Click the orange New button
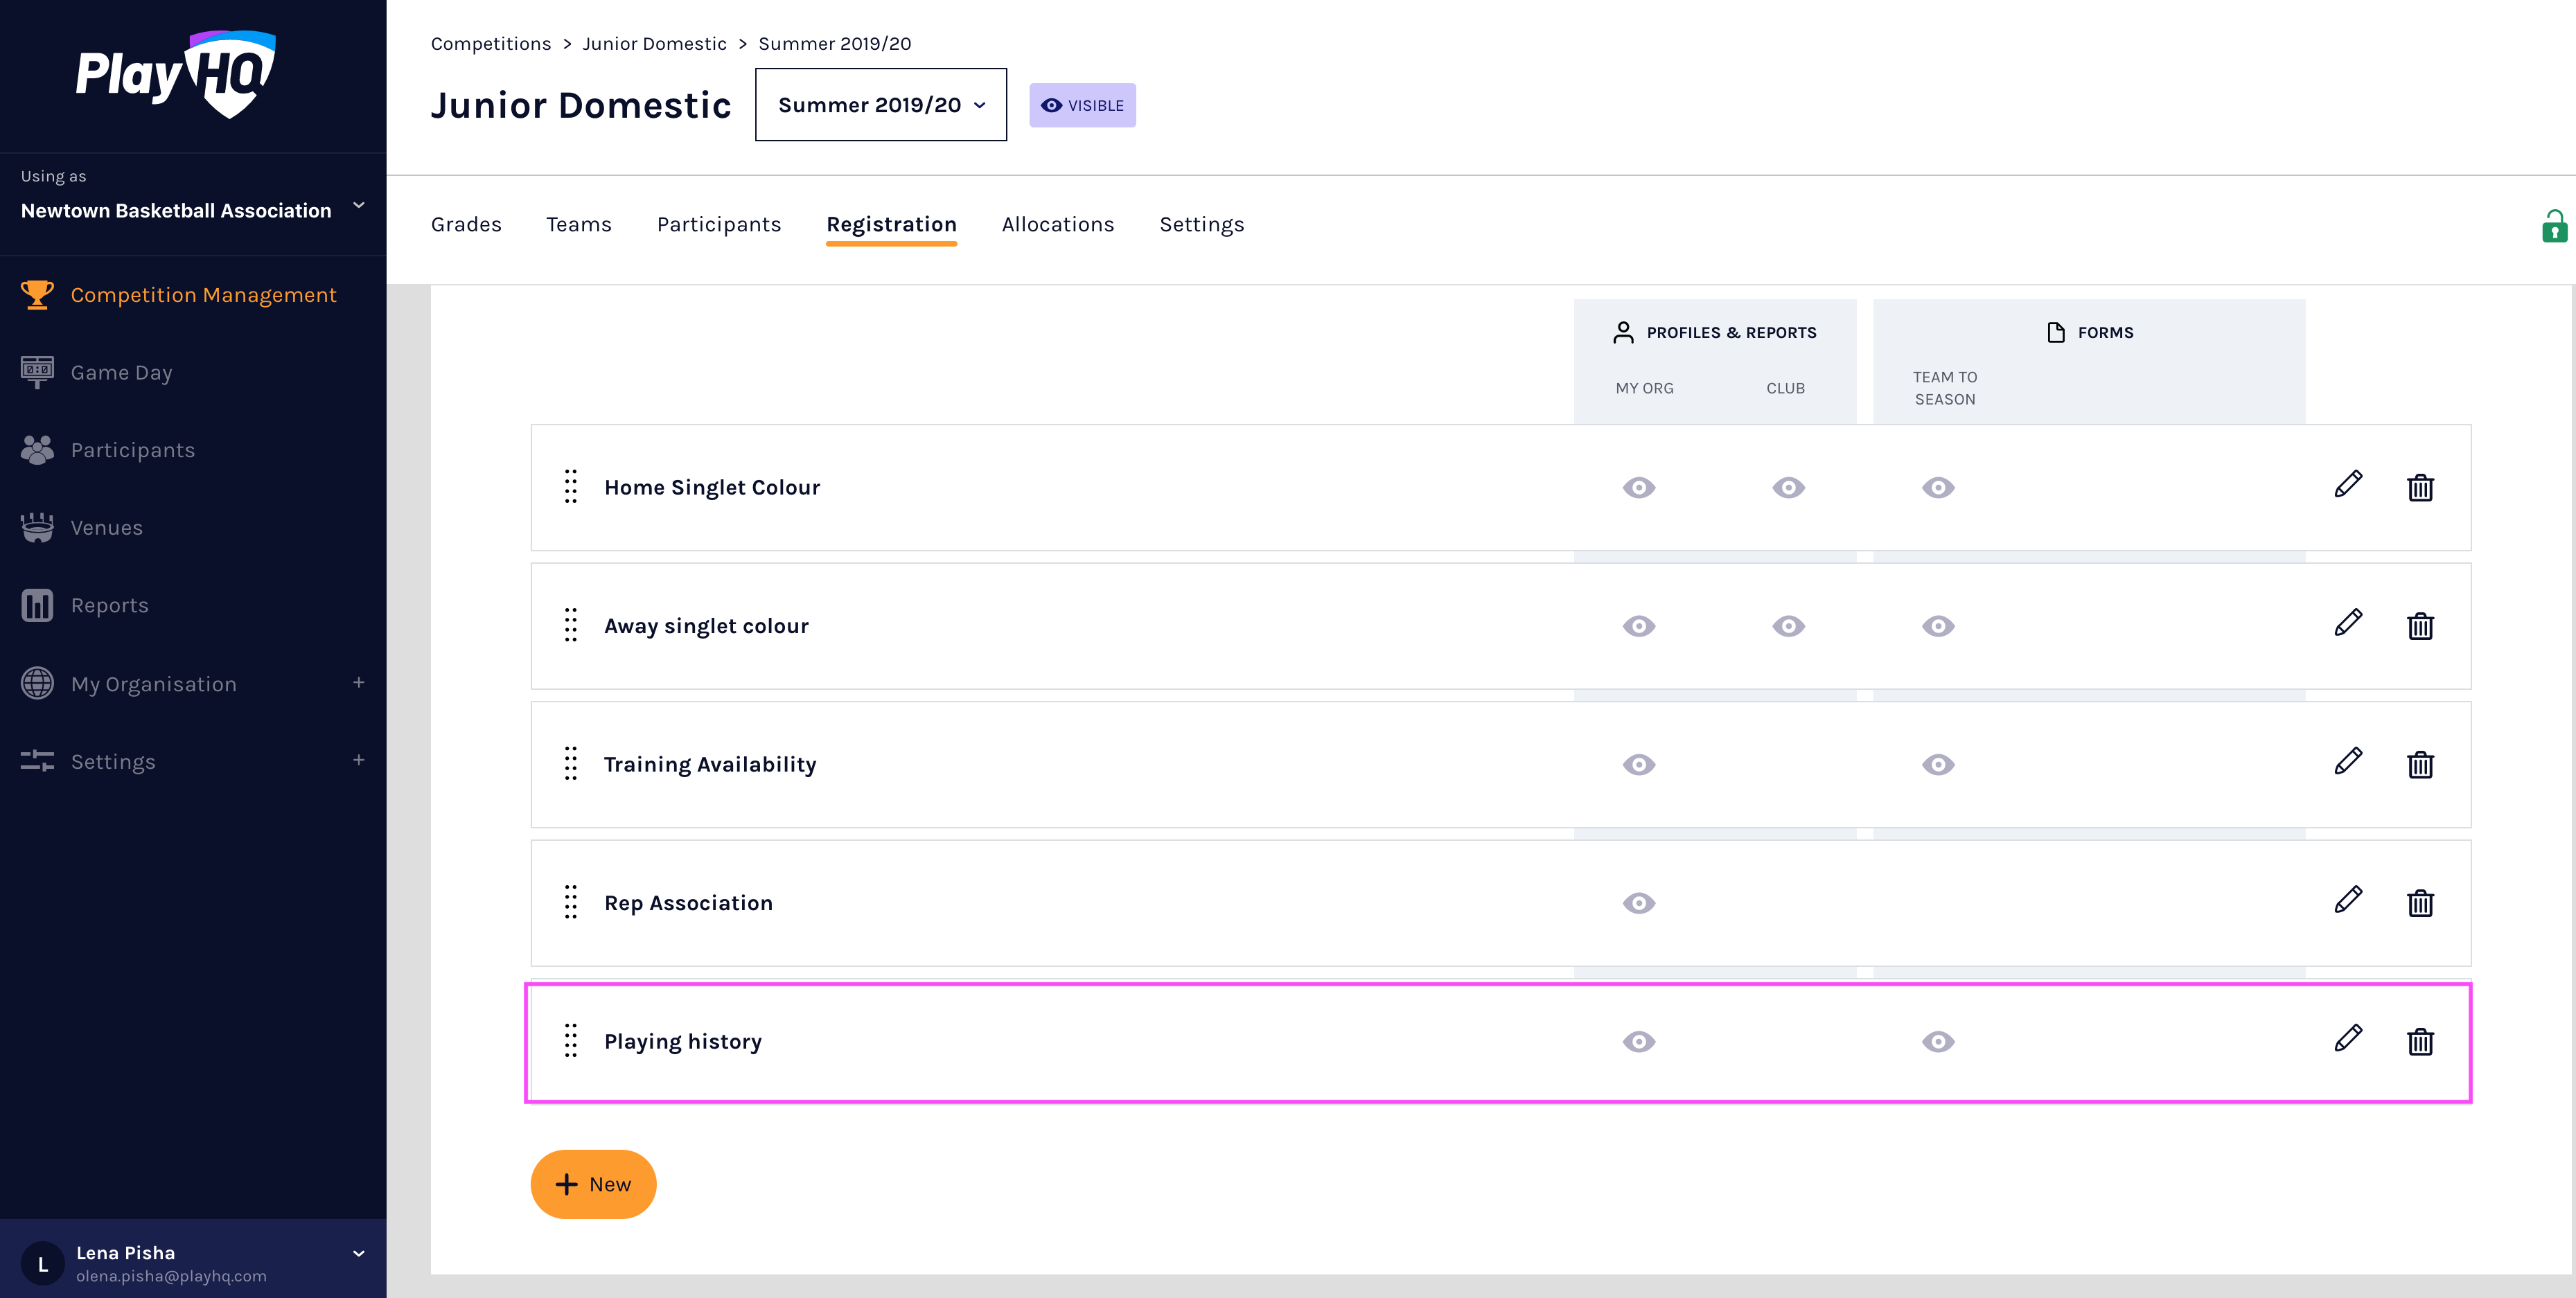Viewport: 2576px width, 1298px height. coord(593,1184)
